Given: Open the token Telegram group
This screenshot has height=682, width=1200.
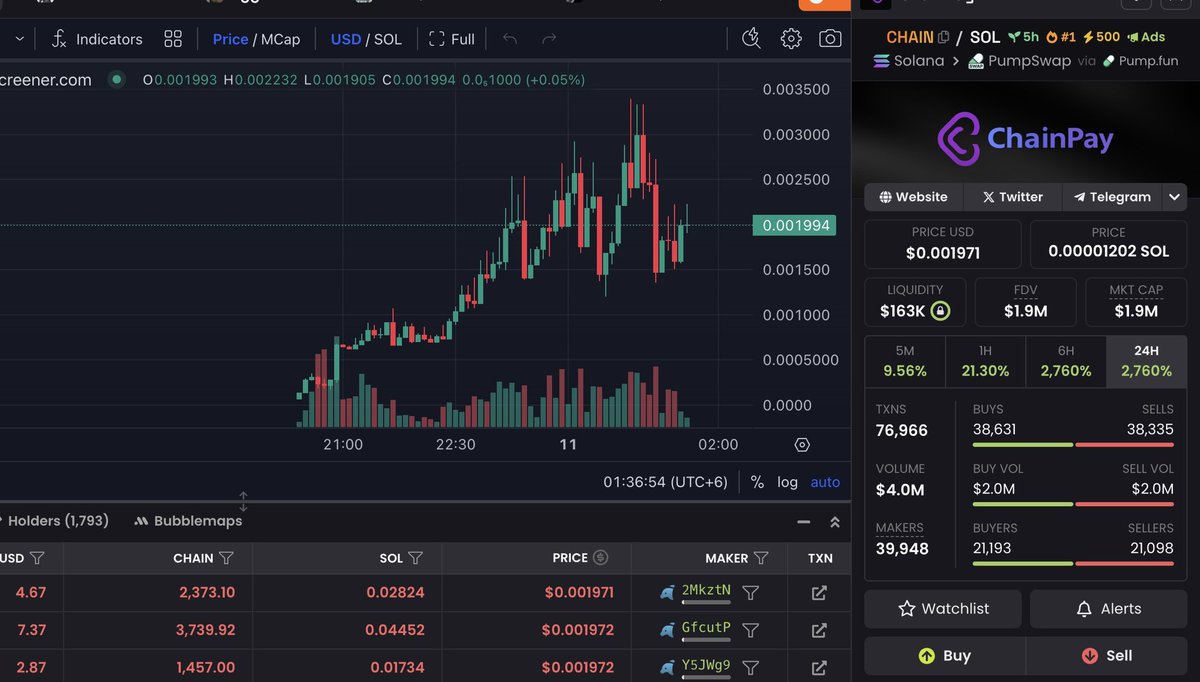Looking at the screenshot, I should pyautogui.click(x=1112, y=197).
